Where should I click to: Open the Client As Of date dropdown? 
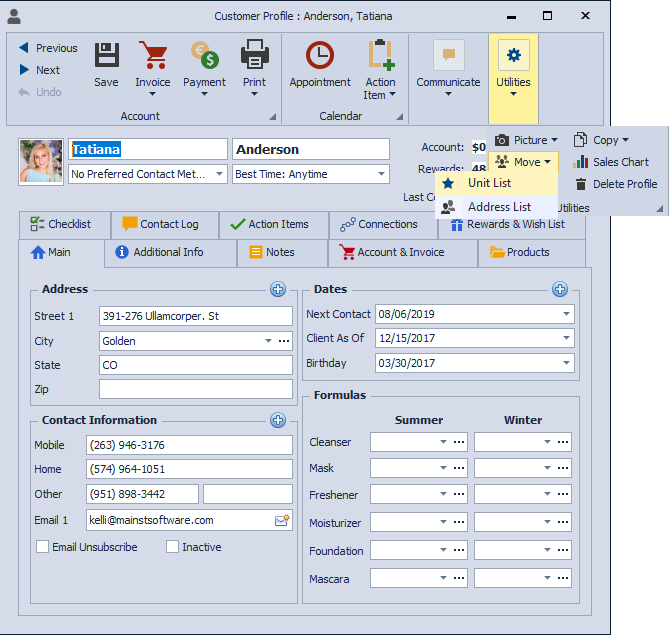click(566, 338)
